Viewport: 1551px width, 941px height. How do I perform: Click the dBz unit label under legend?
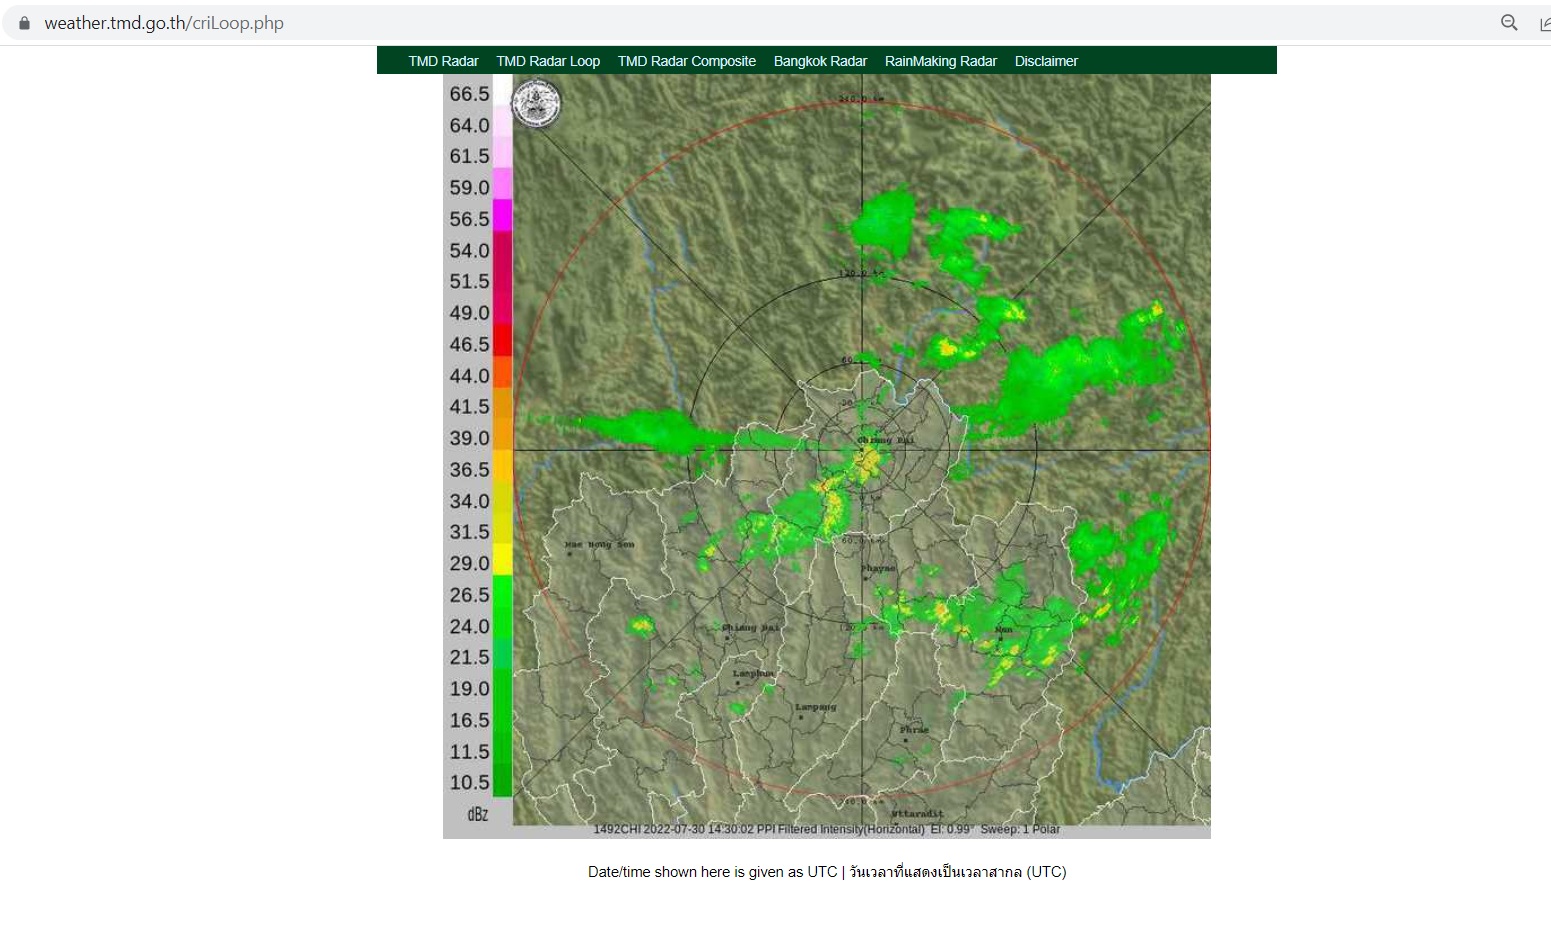point(478,814)
